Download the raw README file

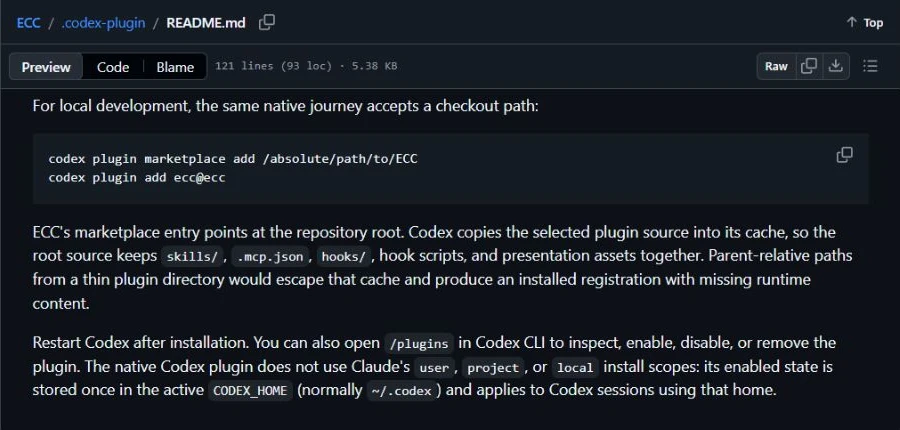[x=836, y=66]
